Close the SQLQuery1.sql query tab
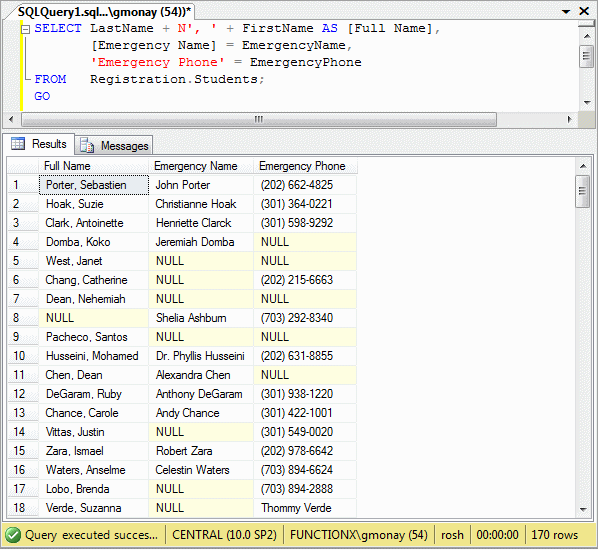This screenshot has width=598, height=550. (x=584, y=11)
